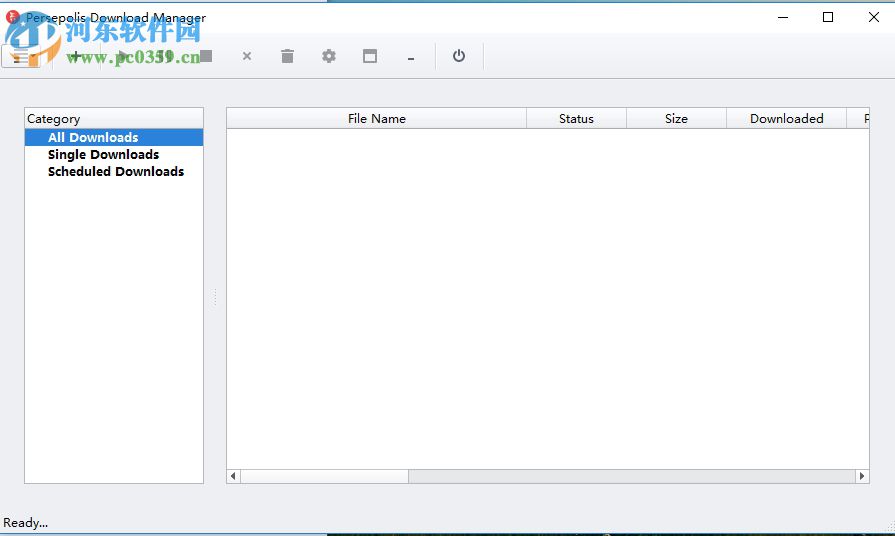Click the dash minimize-to-tray toolbar icon
The width and height of the screenshot is (895, 536).
coord(411,58)
